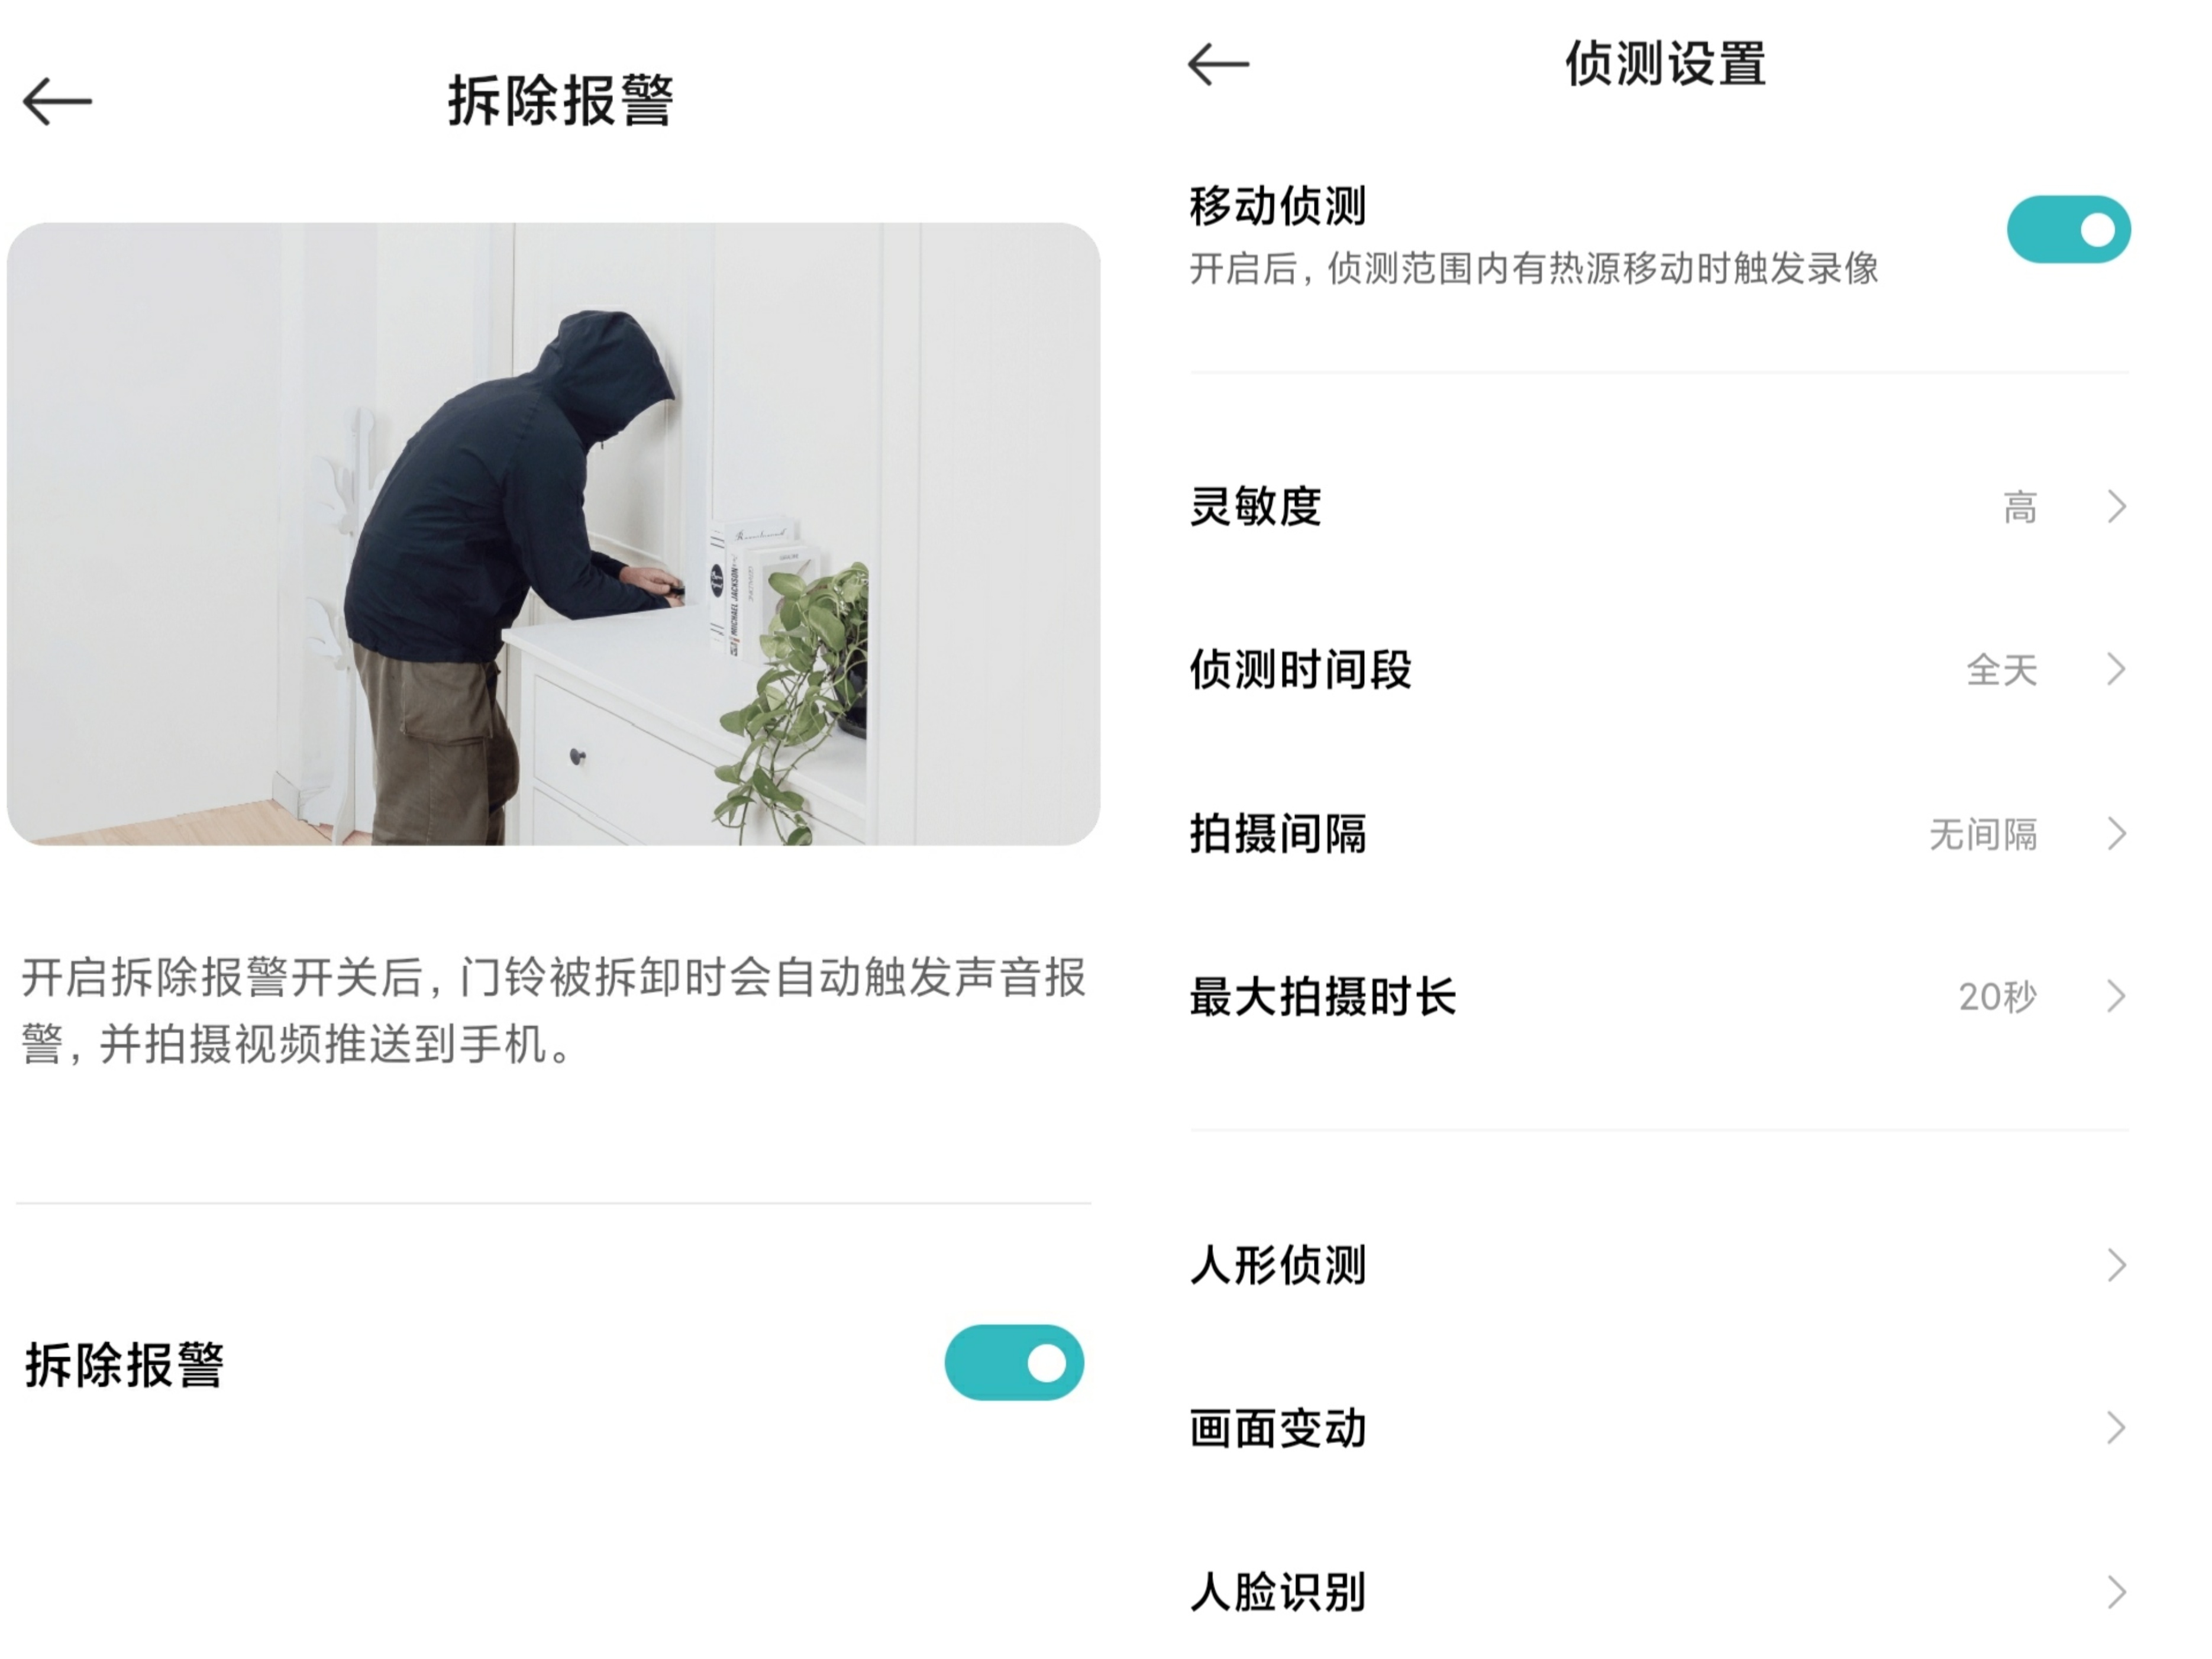Open the 人形侦测 settings entry
The image size is (2212, 1659).
pos(1659,1265)
